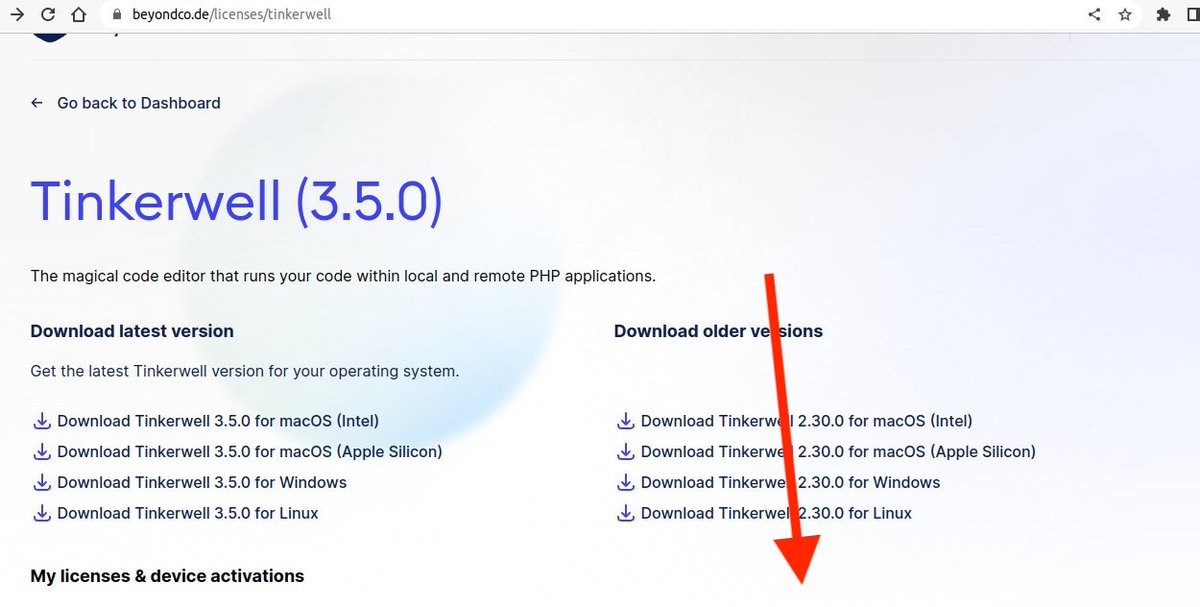Screen dimensions: 1200x607
Task: Click download icon for 2.30.0 Linux
Action: coord(625,514)
